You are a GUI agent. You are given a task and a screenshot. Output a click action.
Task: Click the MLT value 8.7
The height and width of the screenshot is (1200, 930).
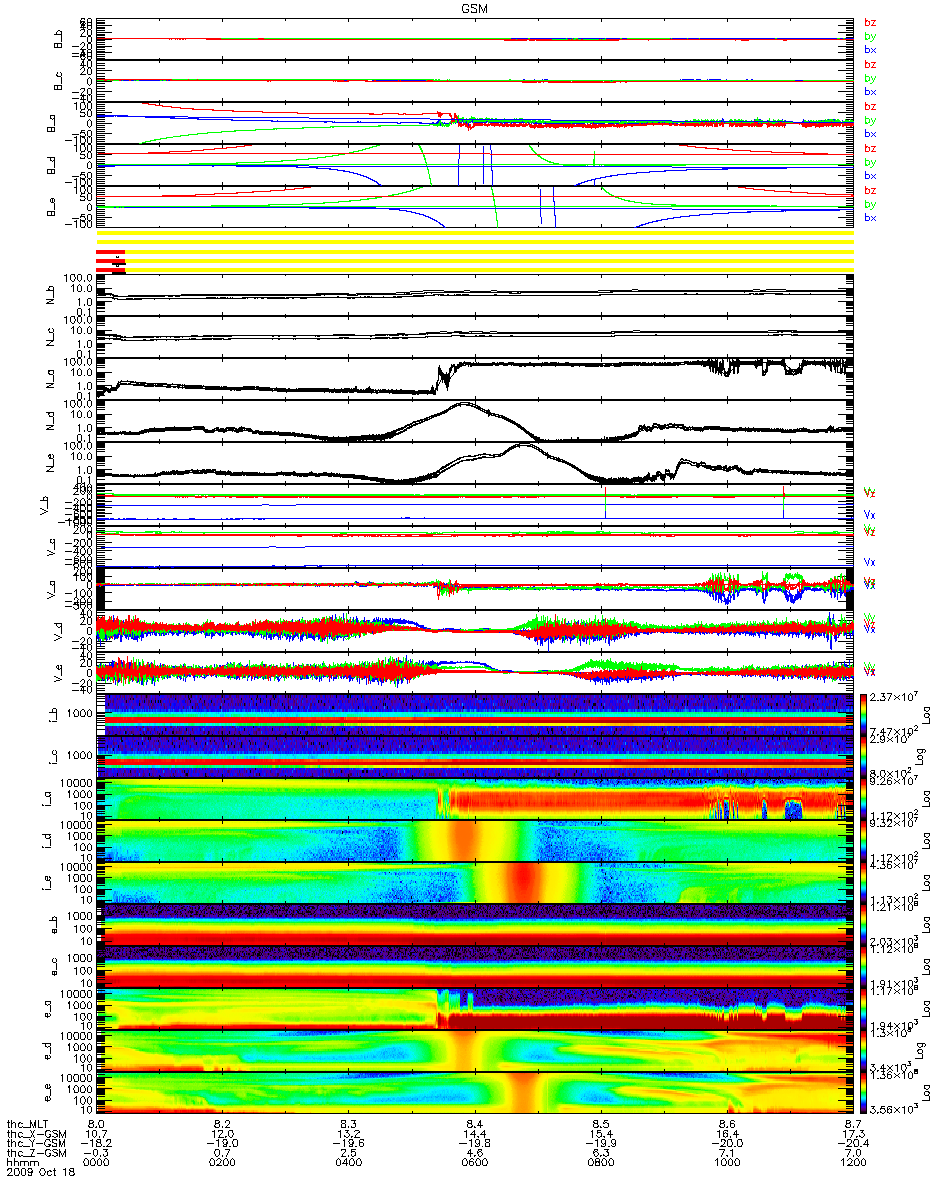(x=852, y=1125)
